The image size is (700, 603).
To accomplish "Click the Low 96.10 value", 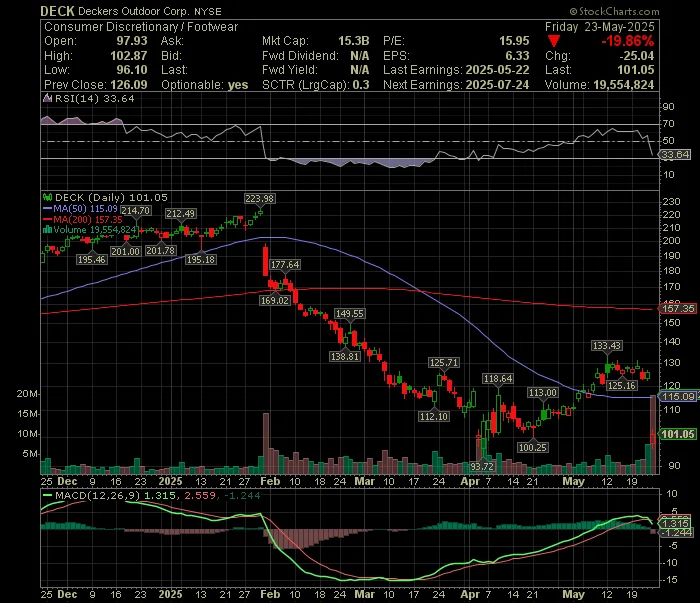I will (x=132, y=70).
